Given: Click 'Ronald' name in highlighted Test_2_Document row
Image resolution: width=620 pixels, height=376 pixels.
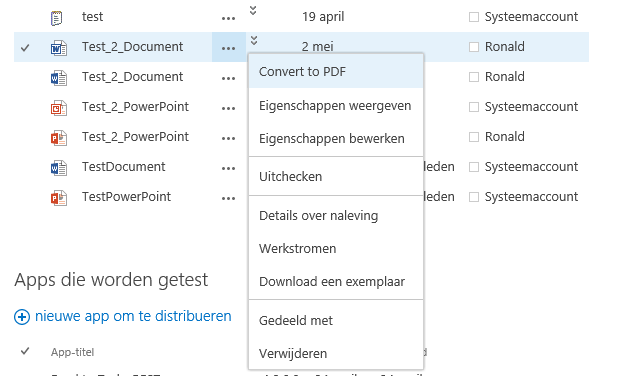Looking at the screenshot, I should [x=505, y=47].
